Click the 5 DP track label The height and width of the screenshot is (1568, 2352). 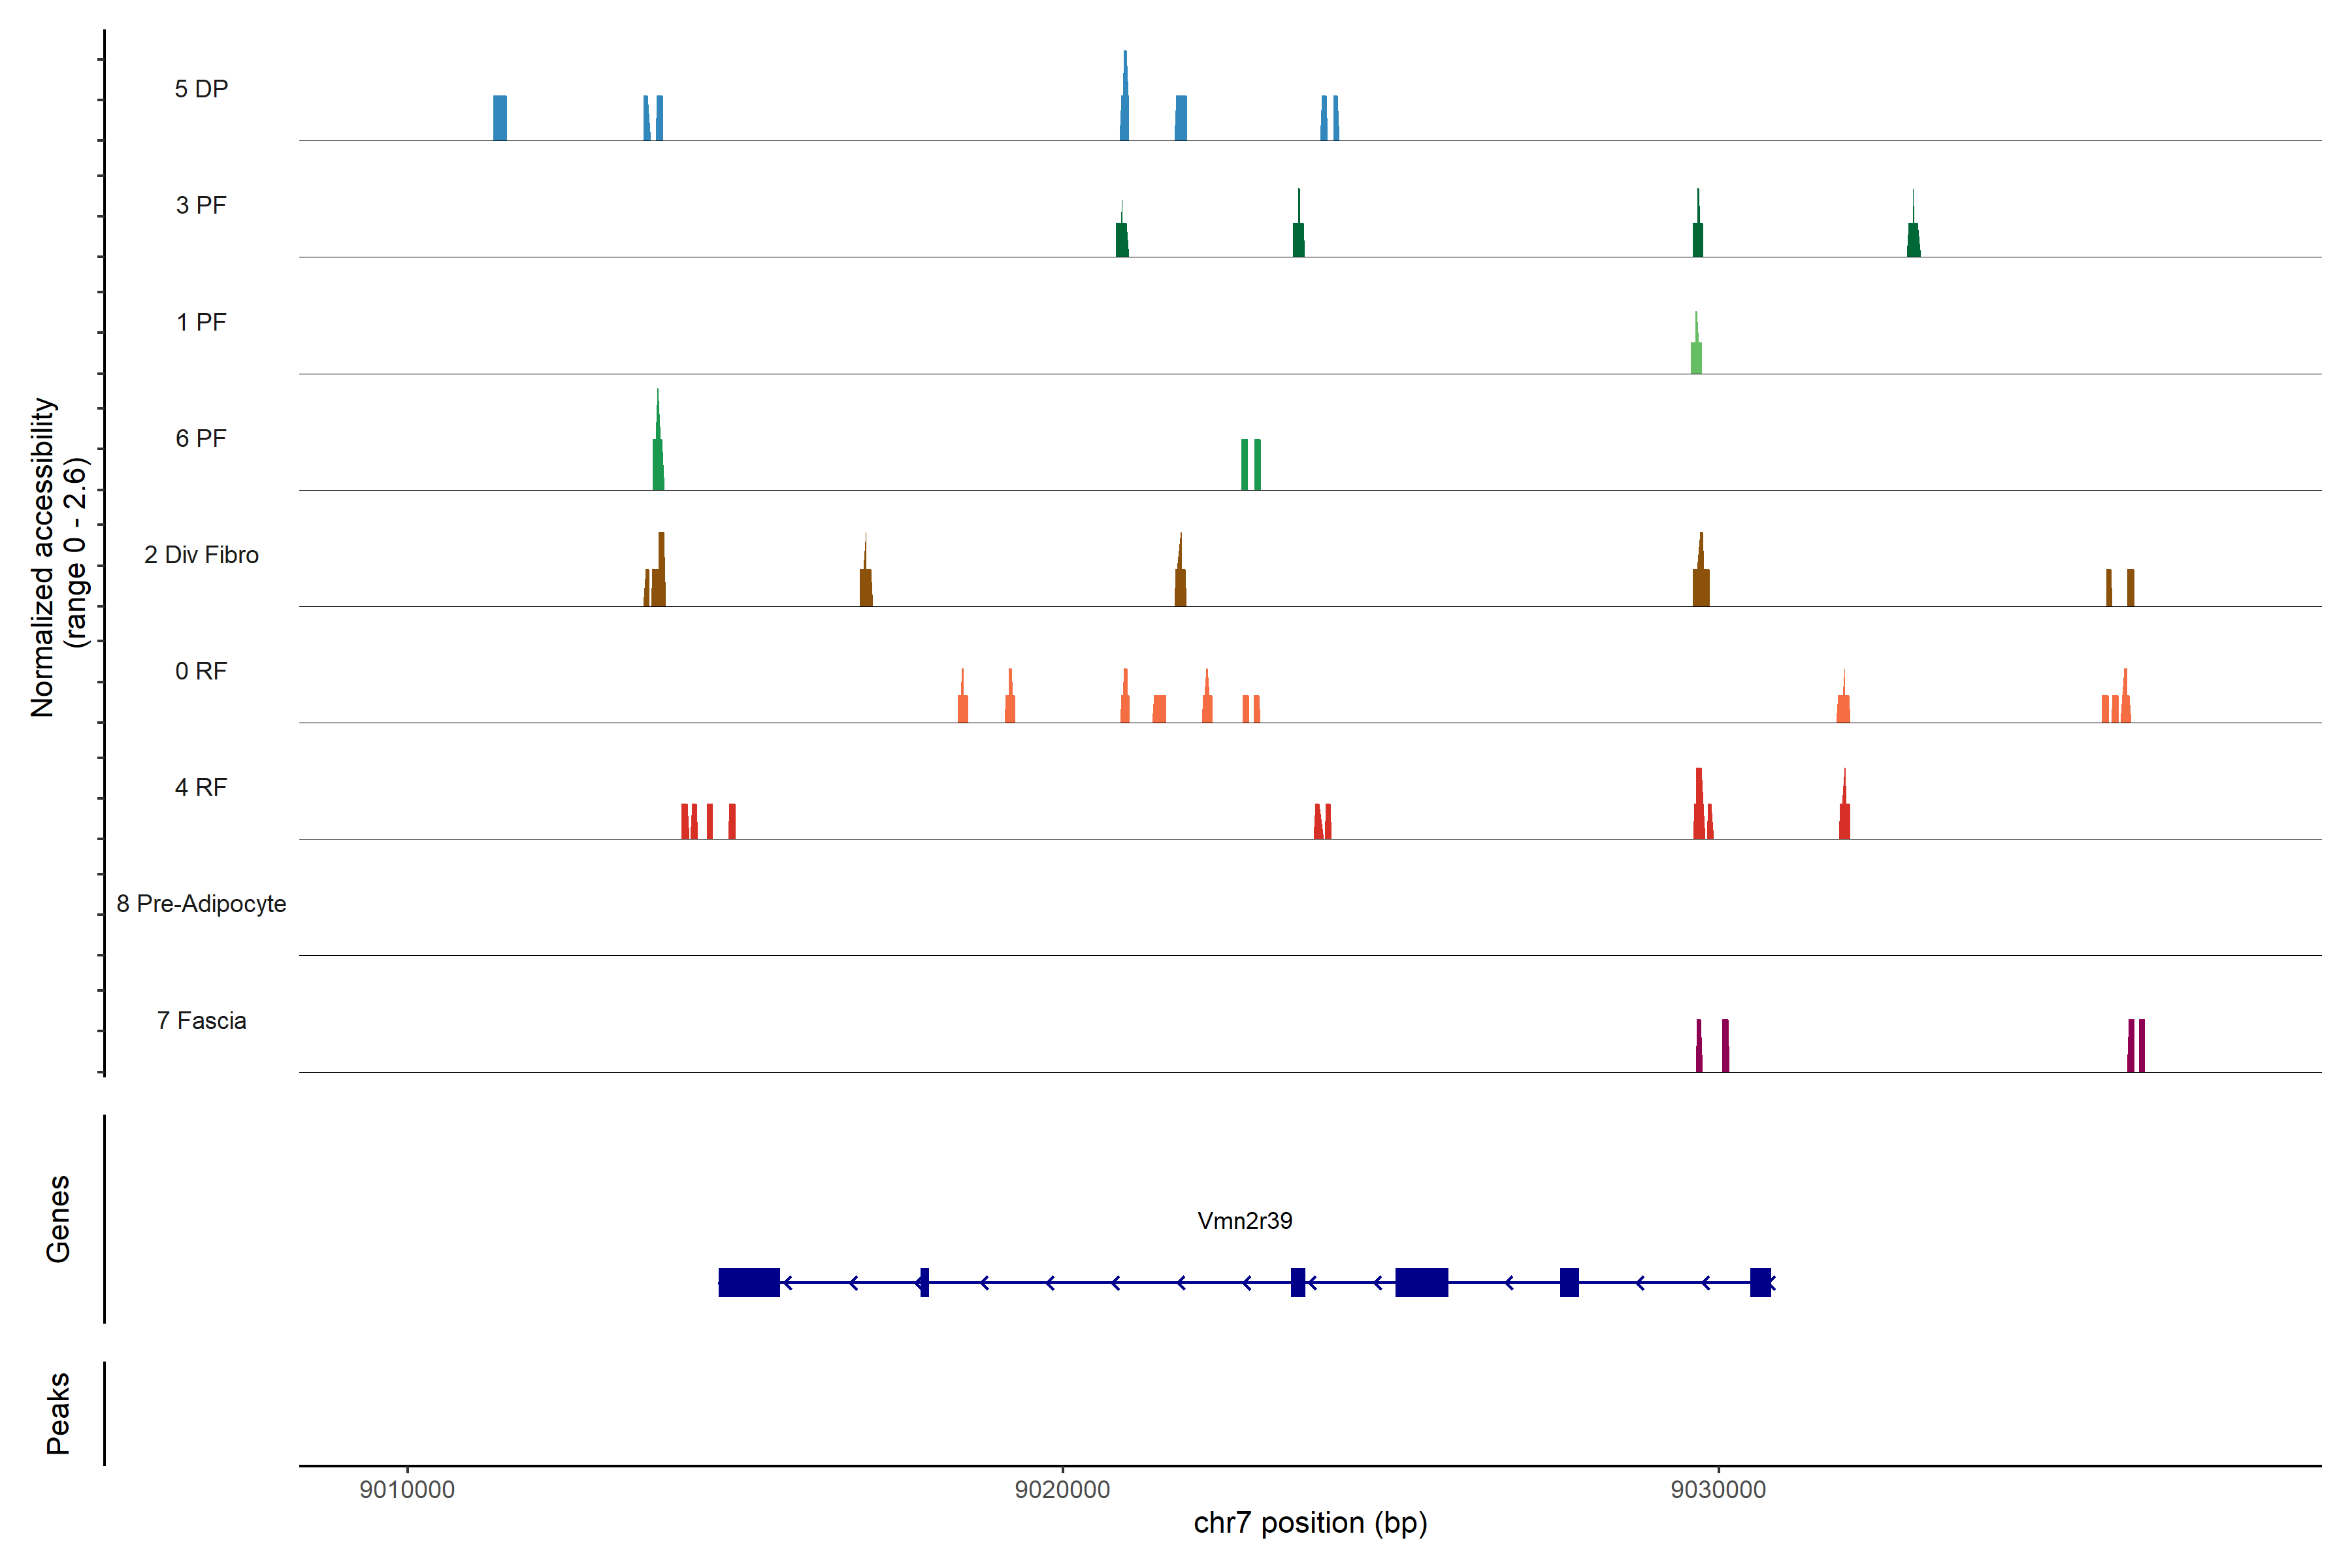coord(201,89)
